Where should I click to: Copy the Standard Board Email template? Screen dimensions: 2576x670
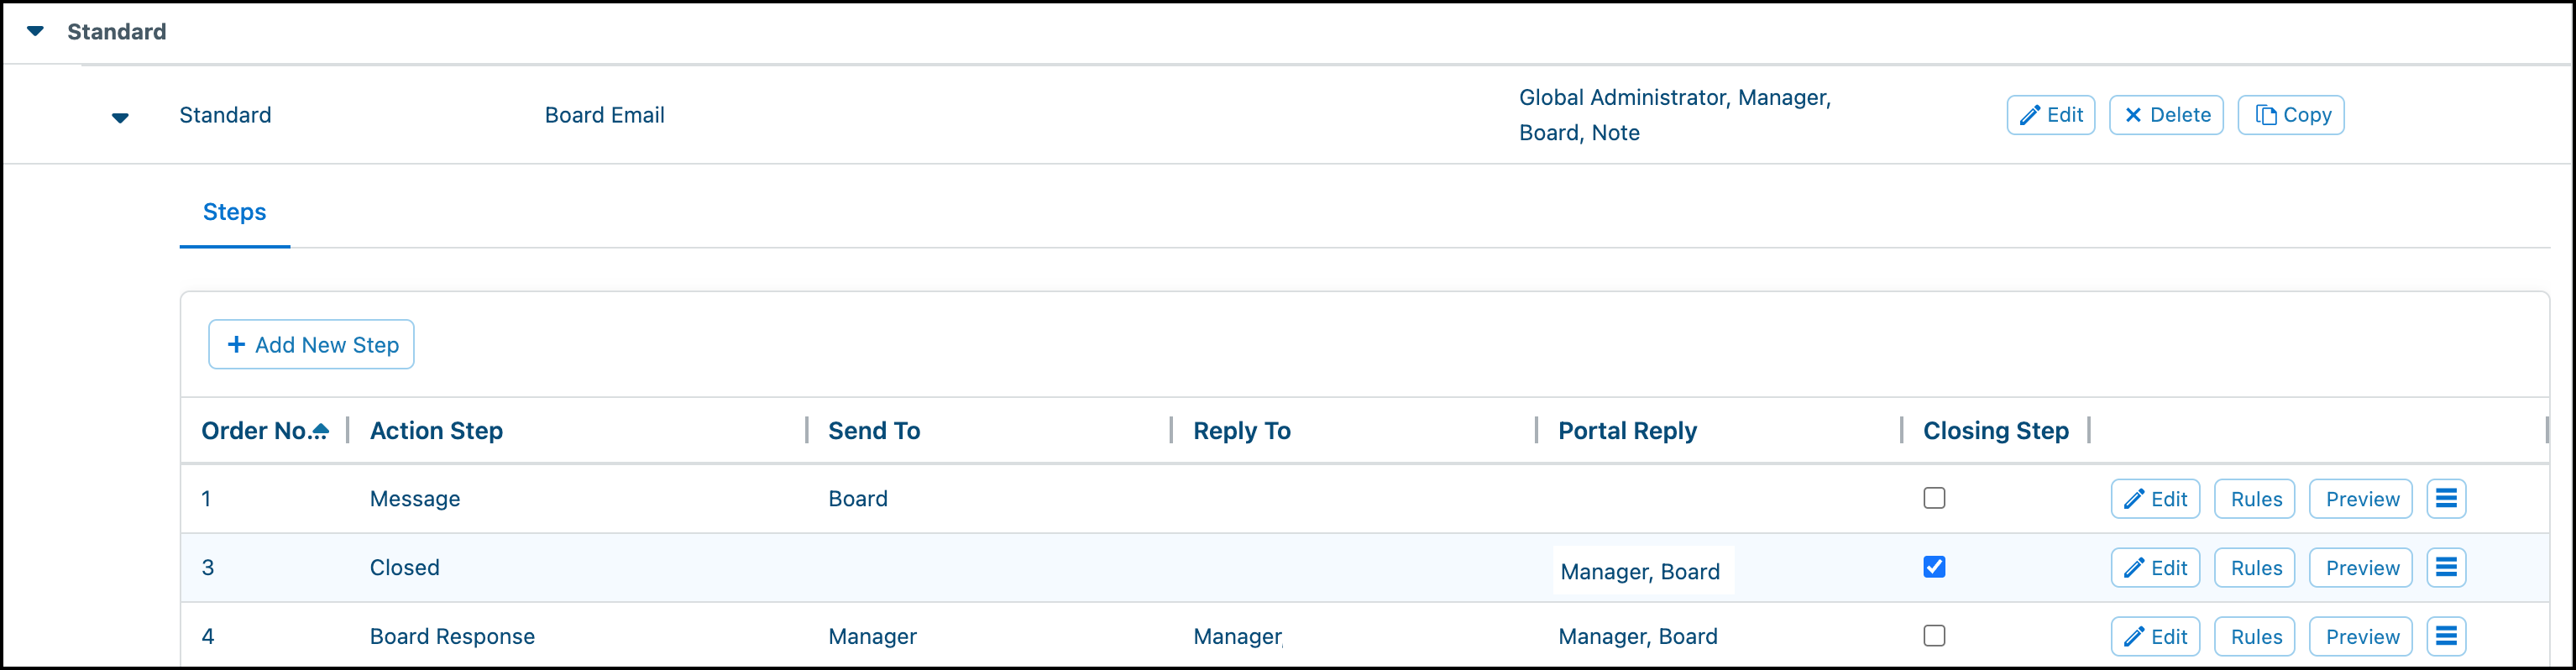[2290, 115]
